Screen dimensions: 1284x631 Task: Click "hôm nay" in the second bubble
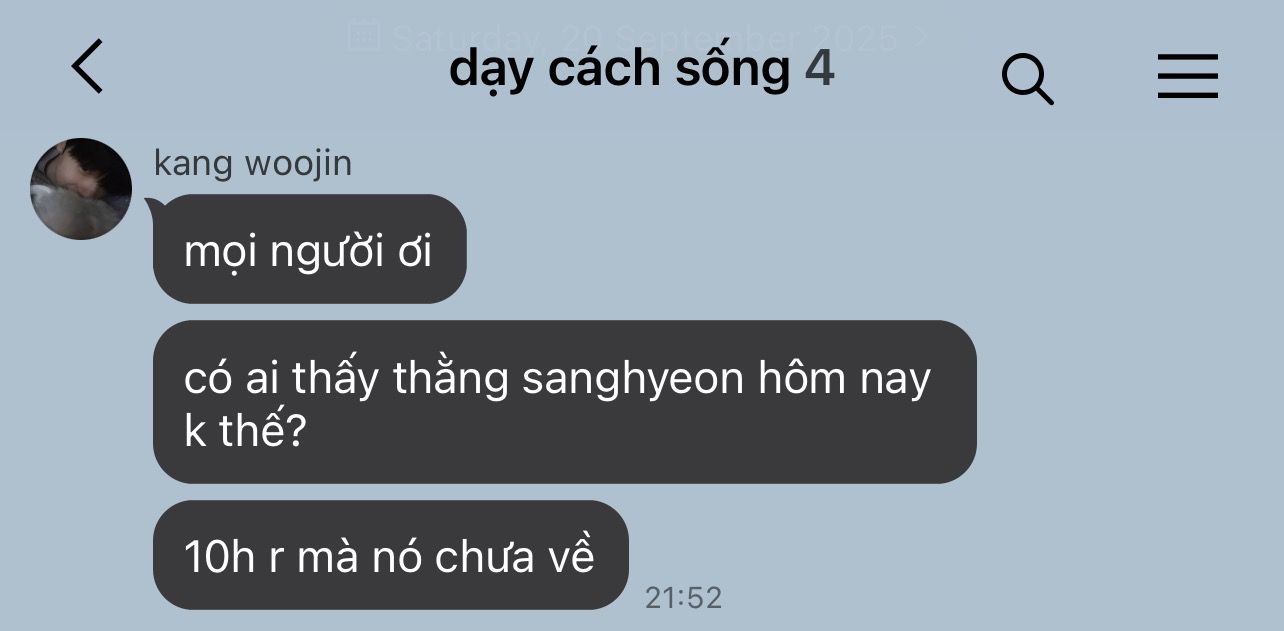(x=845, y=380)
